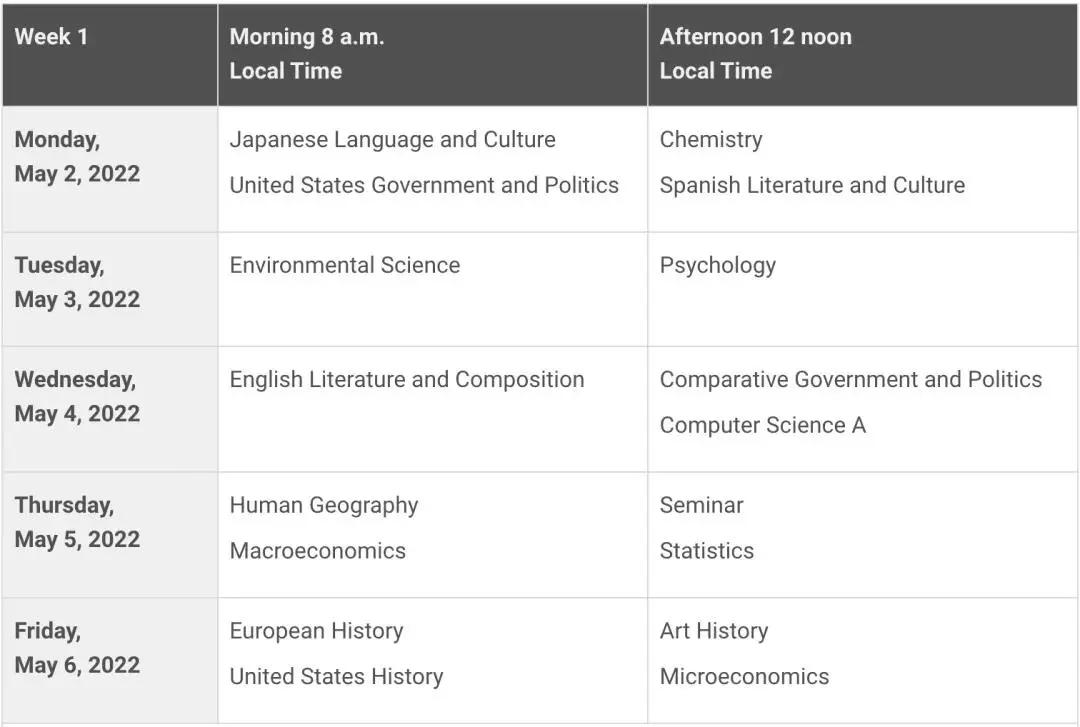The width and height of the screenshot is (1080, 727).
Task: Click the Computer Science A entry
Action: point(762,425)
